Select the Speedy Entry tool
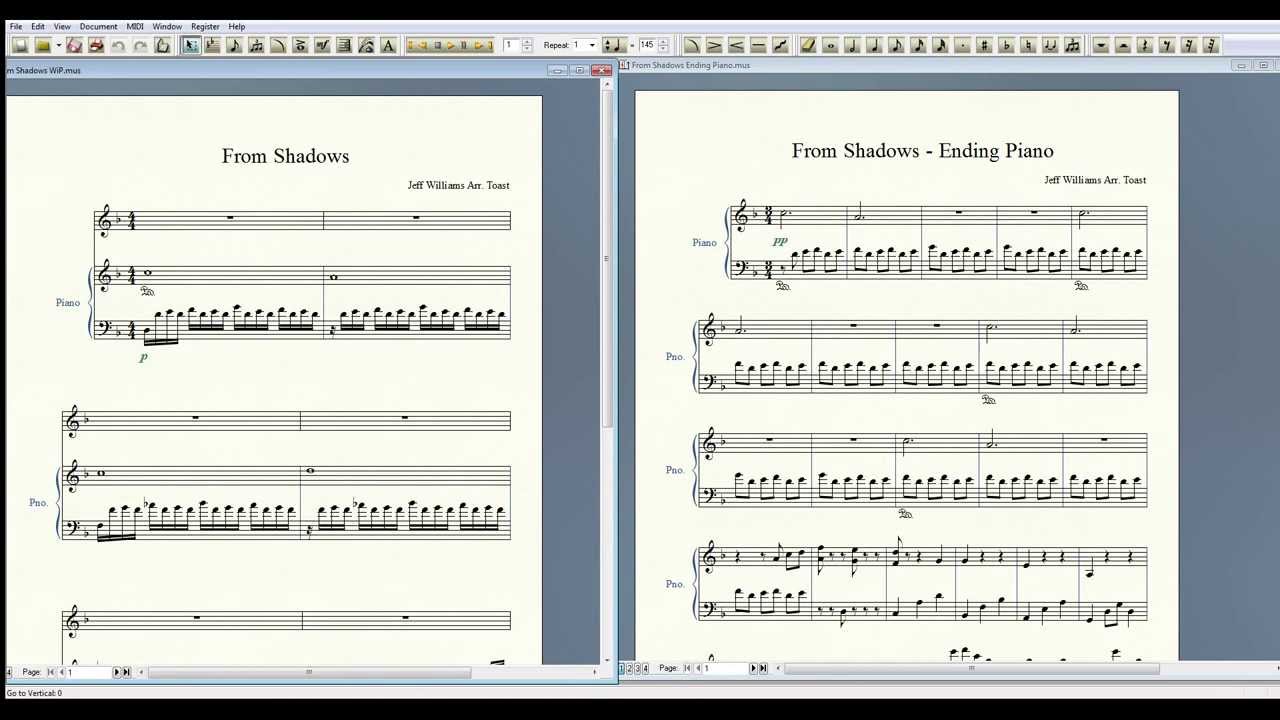The width and height of the screenshot is (1280, 720). point(256,45)
